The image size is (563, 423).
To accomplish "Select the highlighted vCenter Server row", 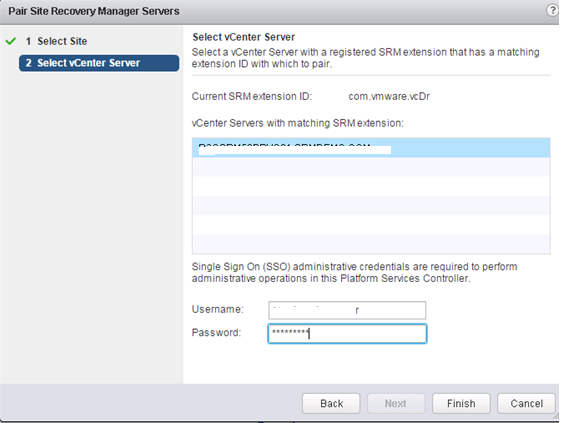I will tap(371, 148).
